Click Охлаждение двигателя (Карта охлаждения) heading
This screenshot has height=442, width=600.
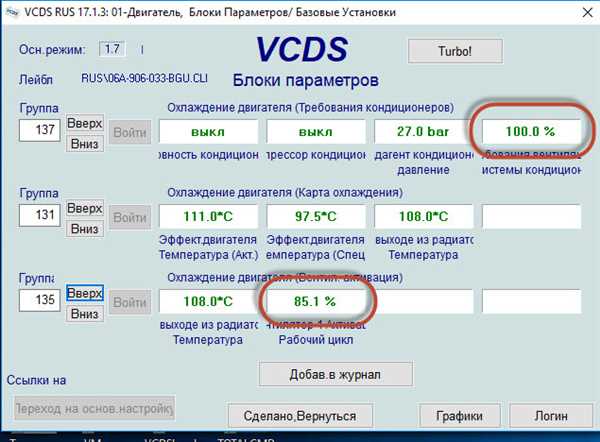point(285,192)
